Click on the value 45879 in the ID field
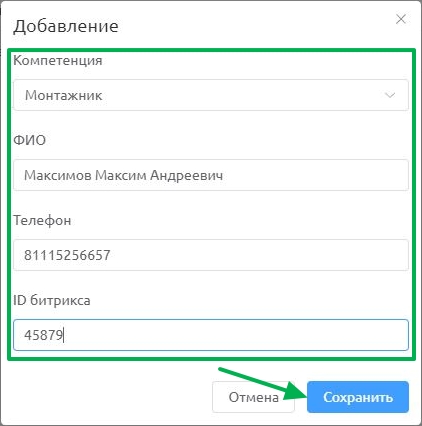 (44, 335)
